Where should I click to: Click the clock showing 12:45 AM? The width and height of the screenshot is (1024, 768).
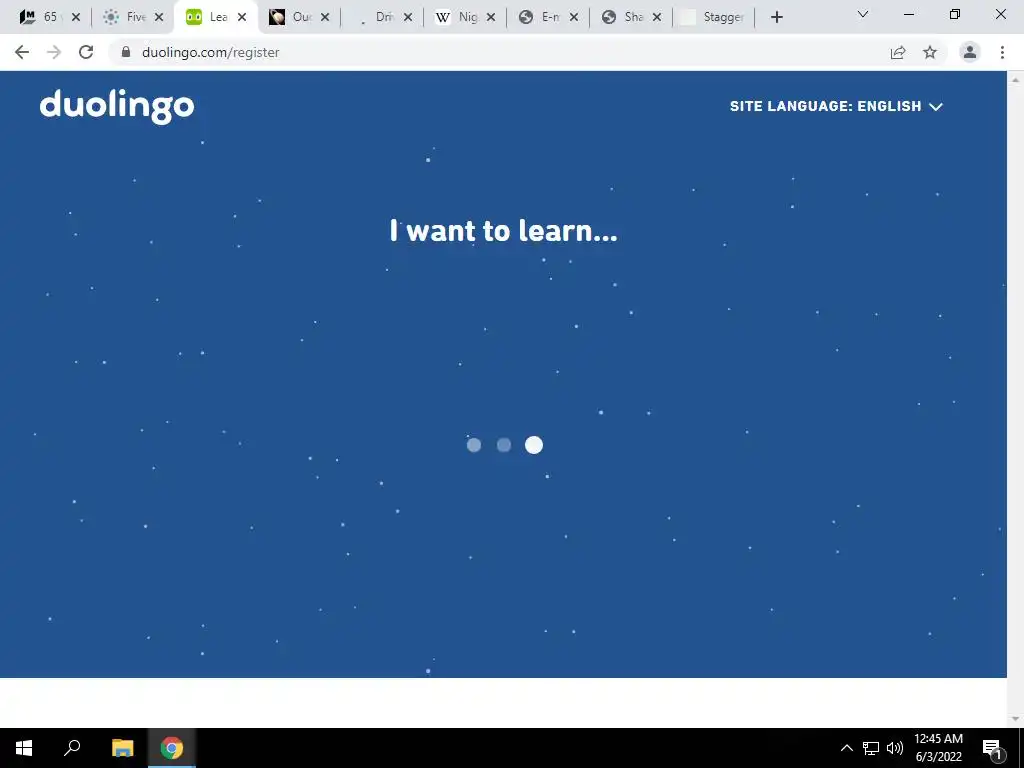click(938, 748)
